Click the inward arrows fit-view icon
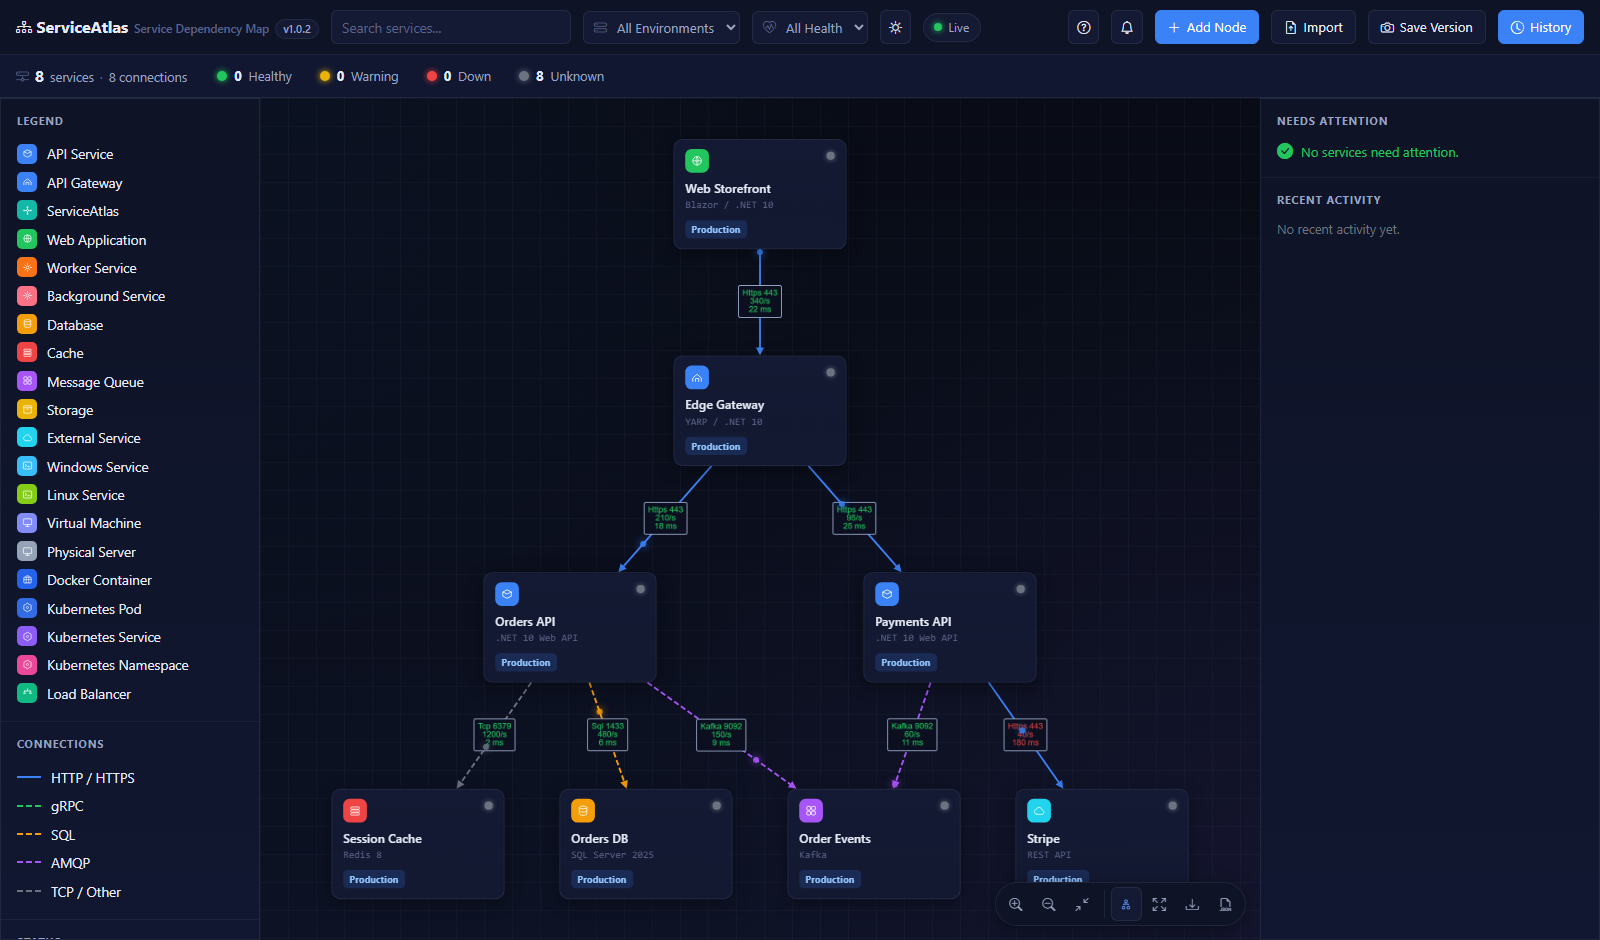Viewport: 1600px width, 940px height. click(x=1082, y=904)
